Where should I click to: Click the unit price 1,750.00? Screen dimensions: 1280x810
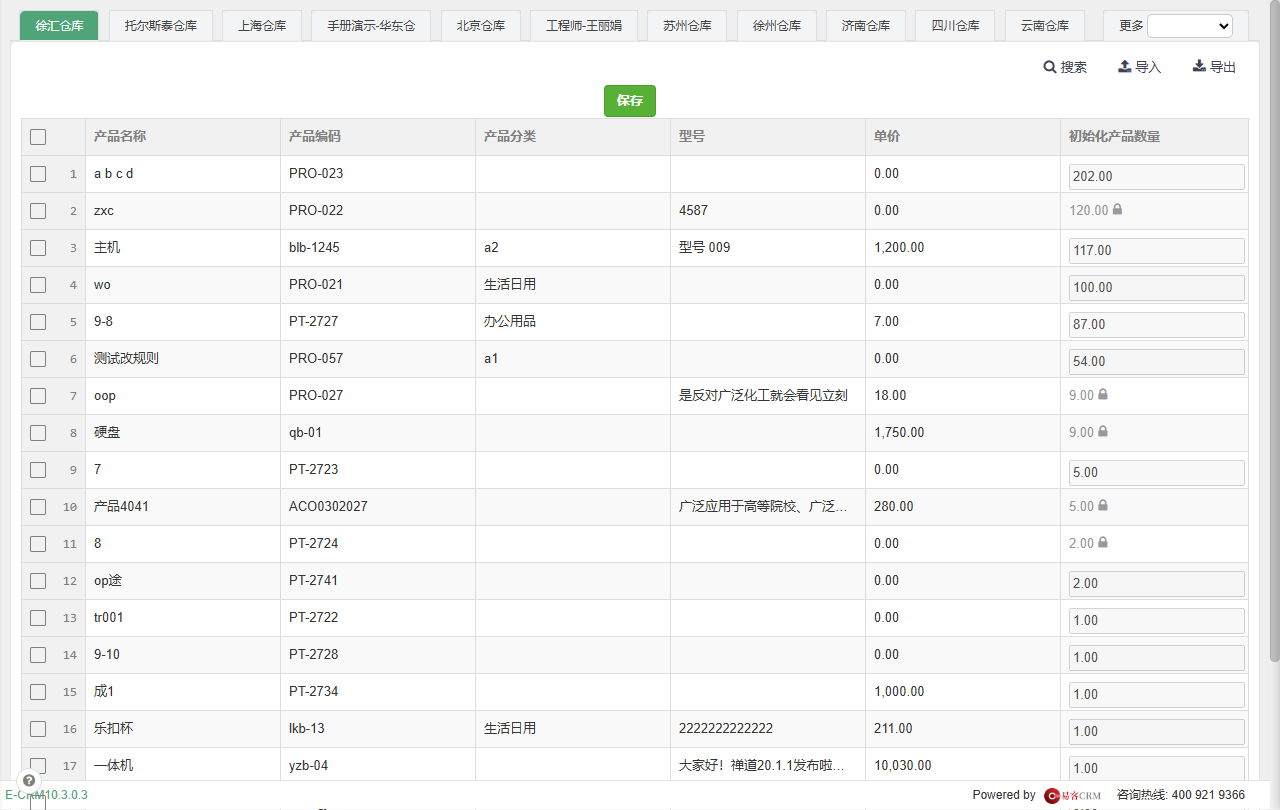899,432
